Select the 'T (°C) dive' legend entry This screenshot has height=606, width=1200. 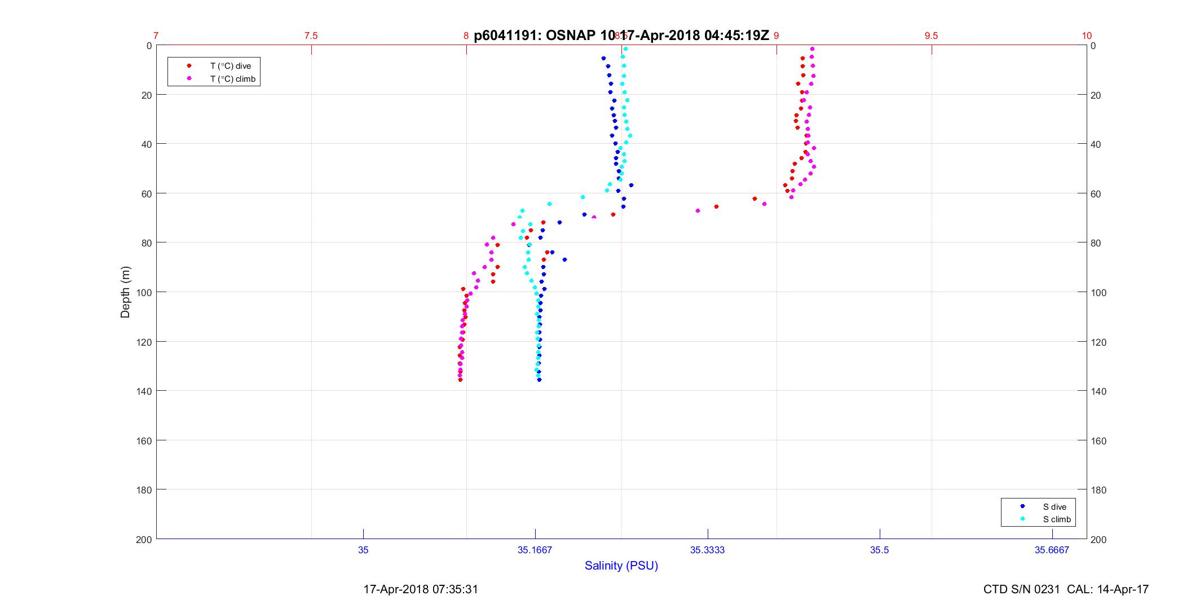(230, 65)
